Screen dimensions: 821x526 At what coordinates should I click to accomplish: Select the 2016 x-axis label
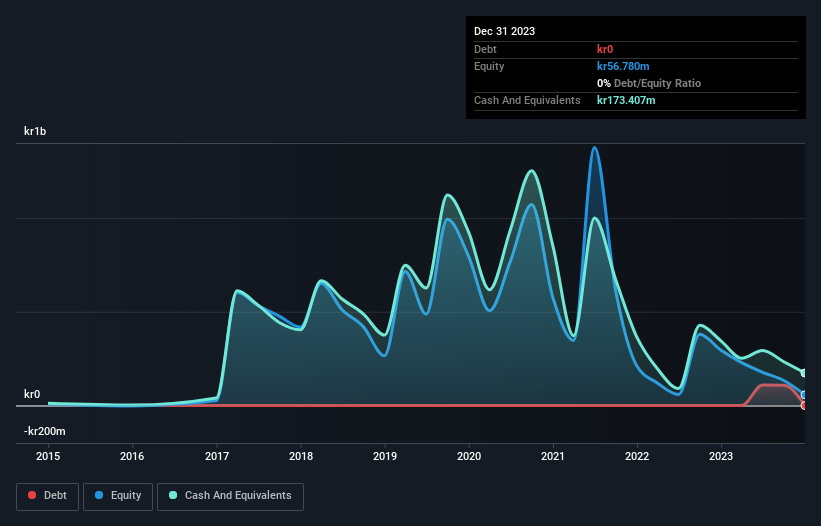[132, 456]
